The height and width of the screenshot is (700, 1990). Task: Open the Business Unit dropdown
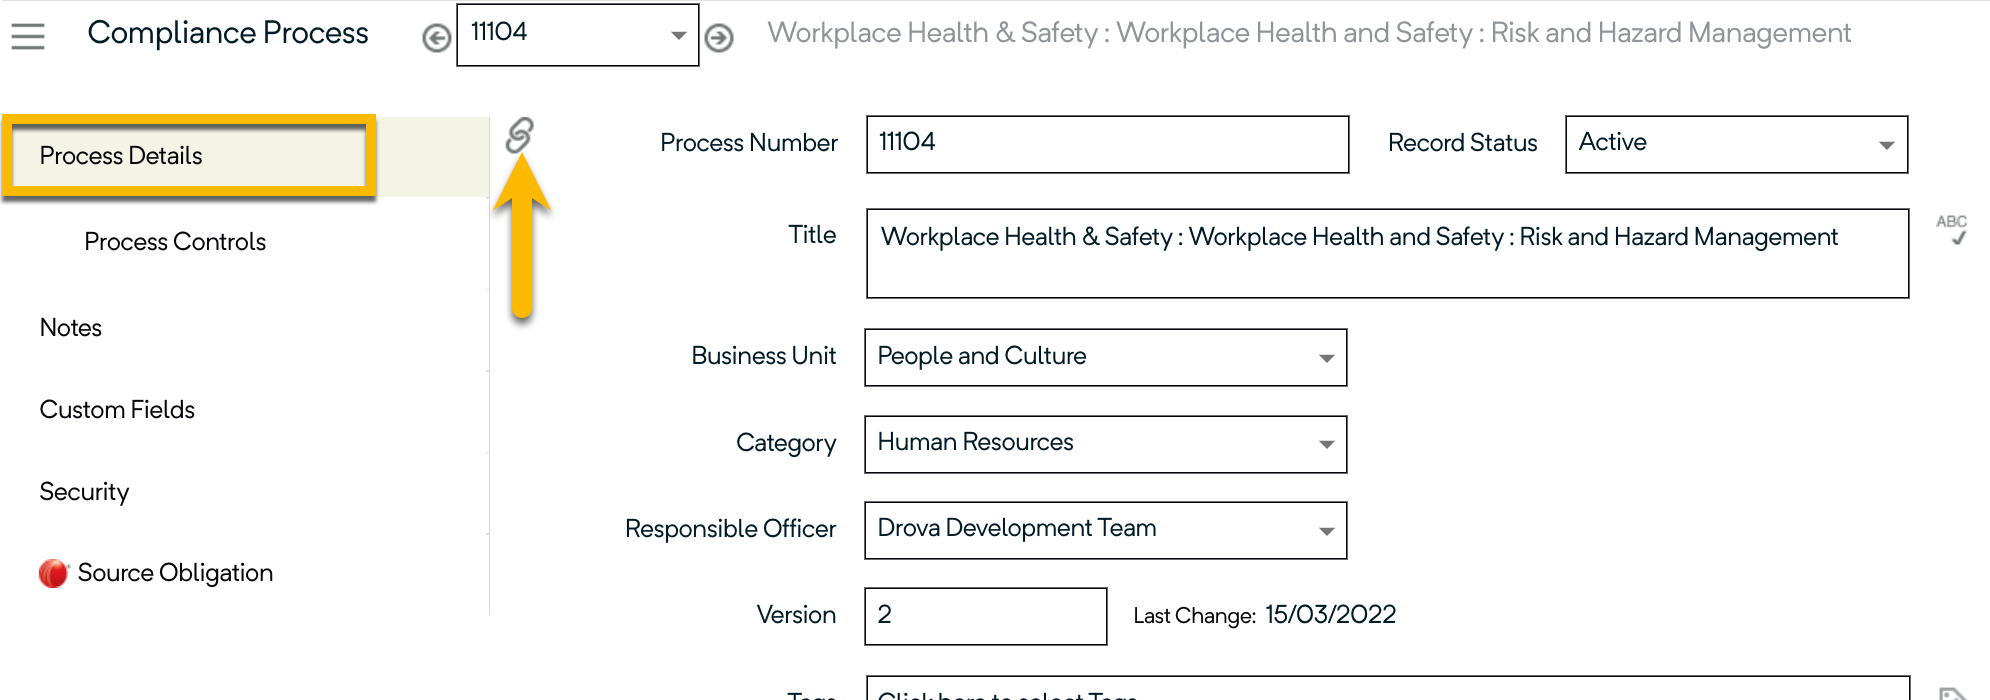1326,358
